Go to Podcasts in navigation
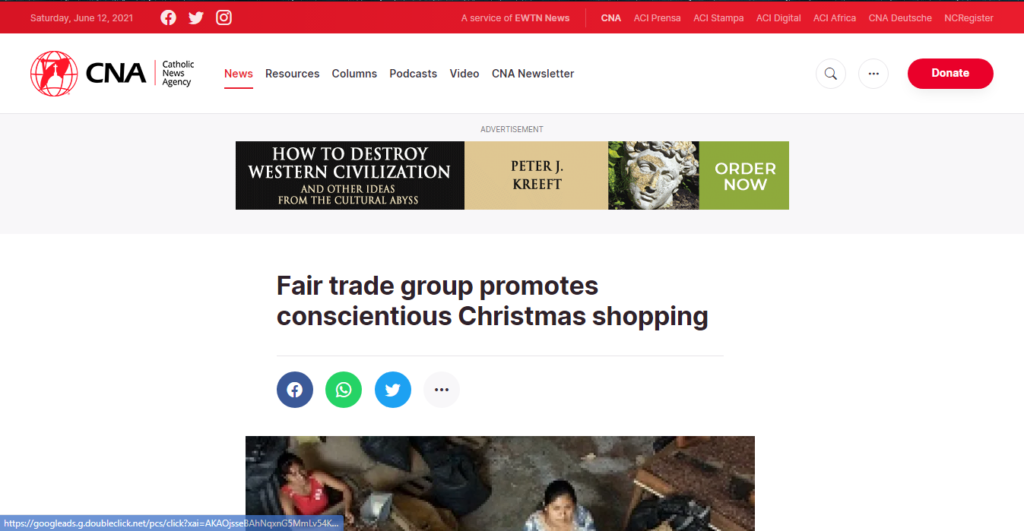Viewport: 1024px width, 531px height. tap(413, 74)
